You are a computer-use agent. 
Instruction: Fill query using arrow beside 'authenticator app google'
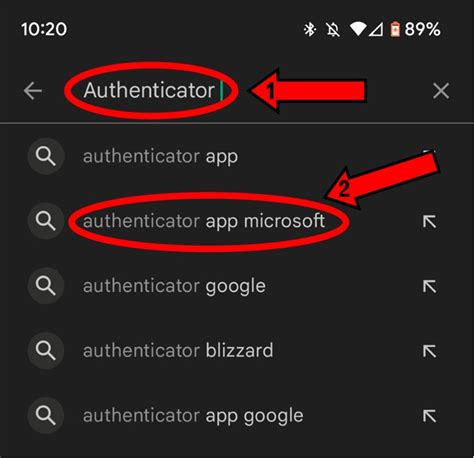pyautogui.click(x=429, y=416)
